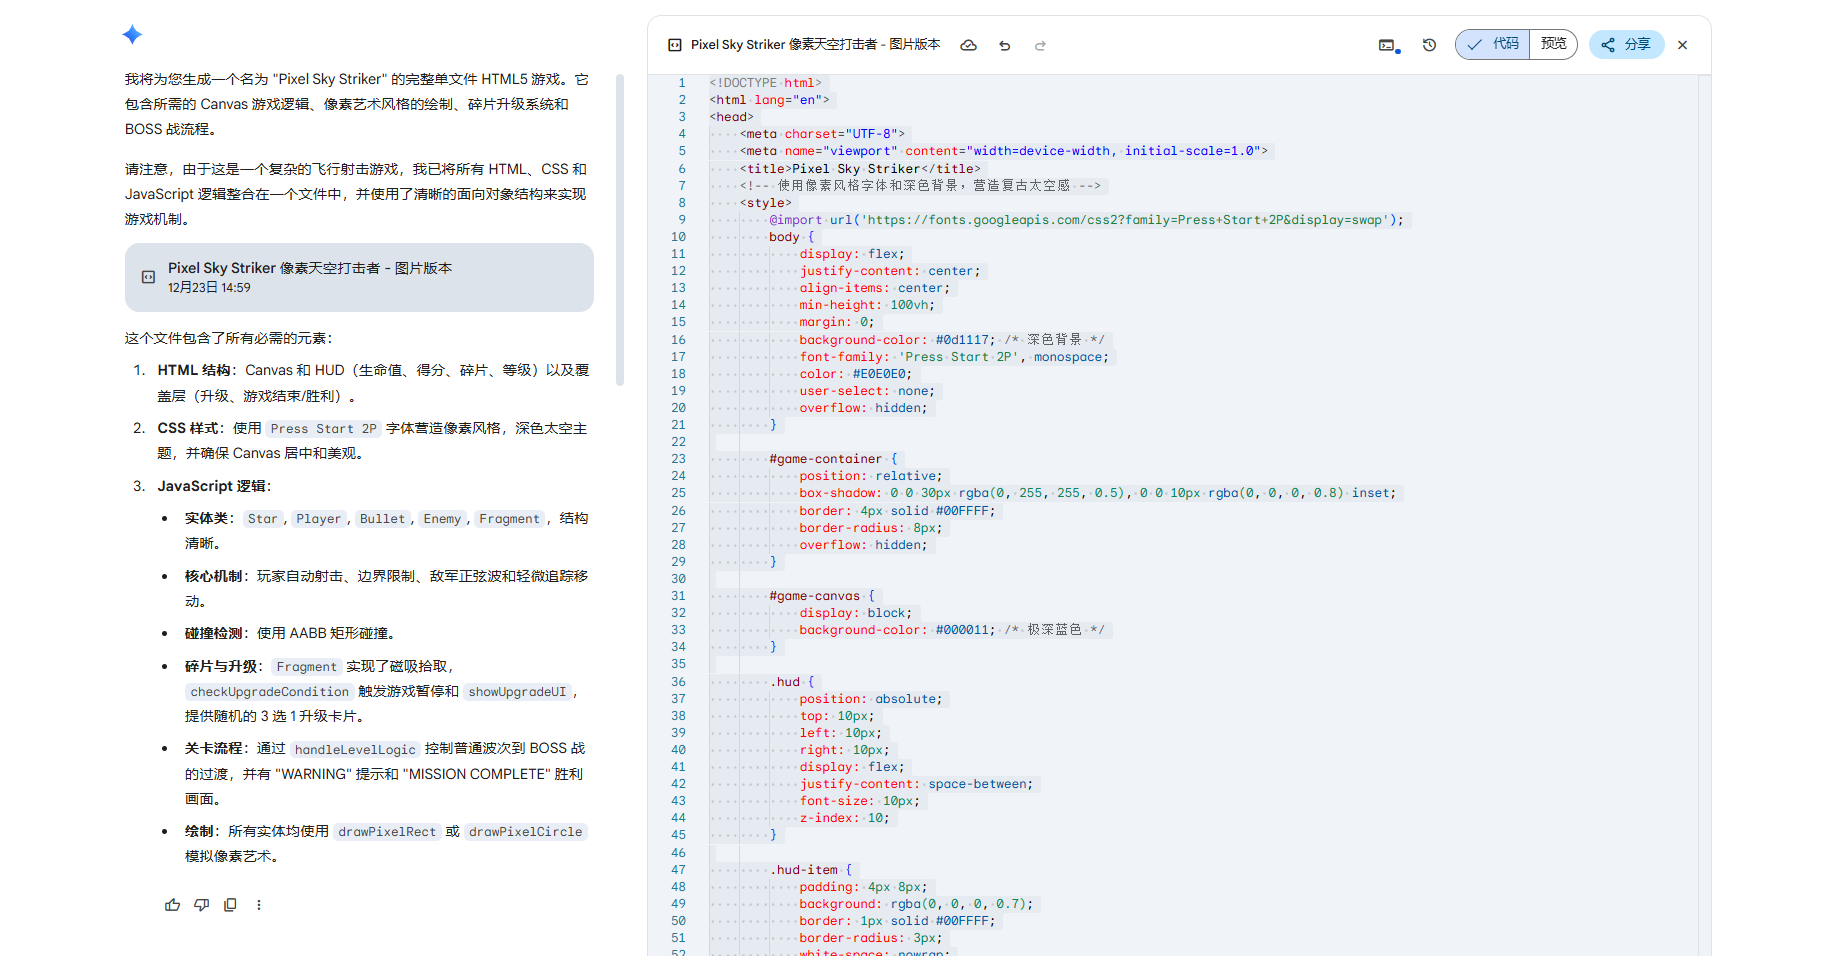Click the canvas title text
The height and width of the screenshot is (956, 1822).
(x=815, y=45)
